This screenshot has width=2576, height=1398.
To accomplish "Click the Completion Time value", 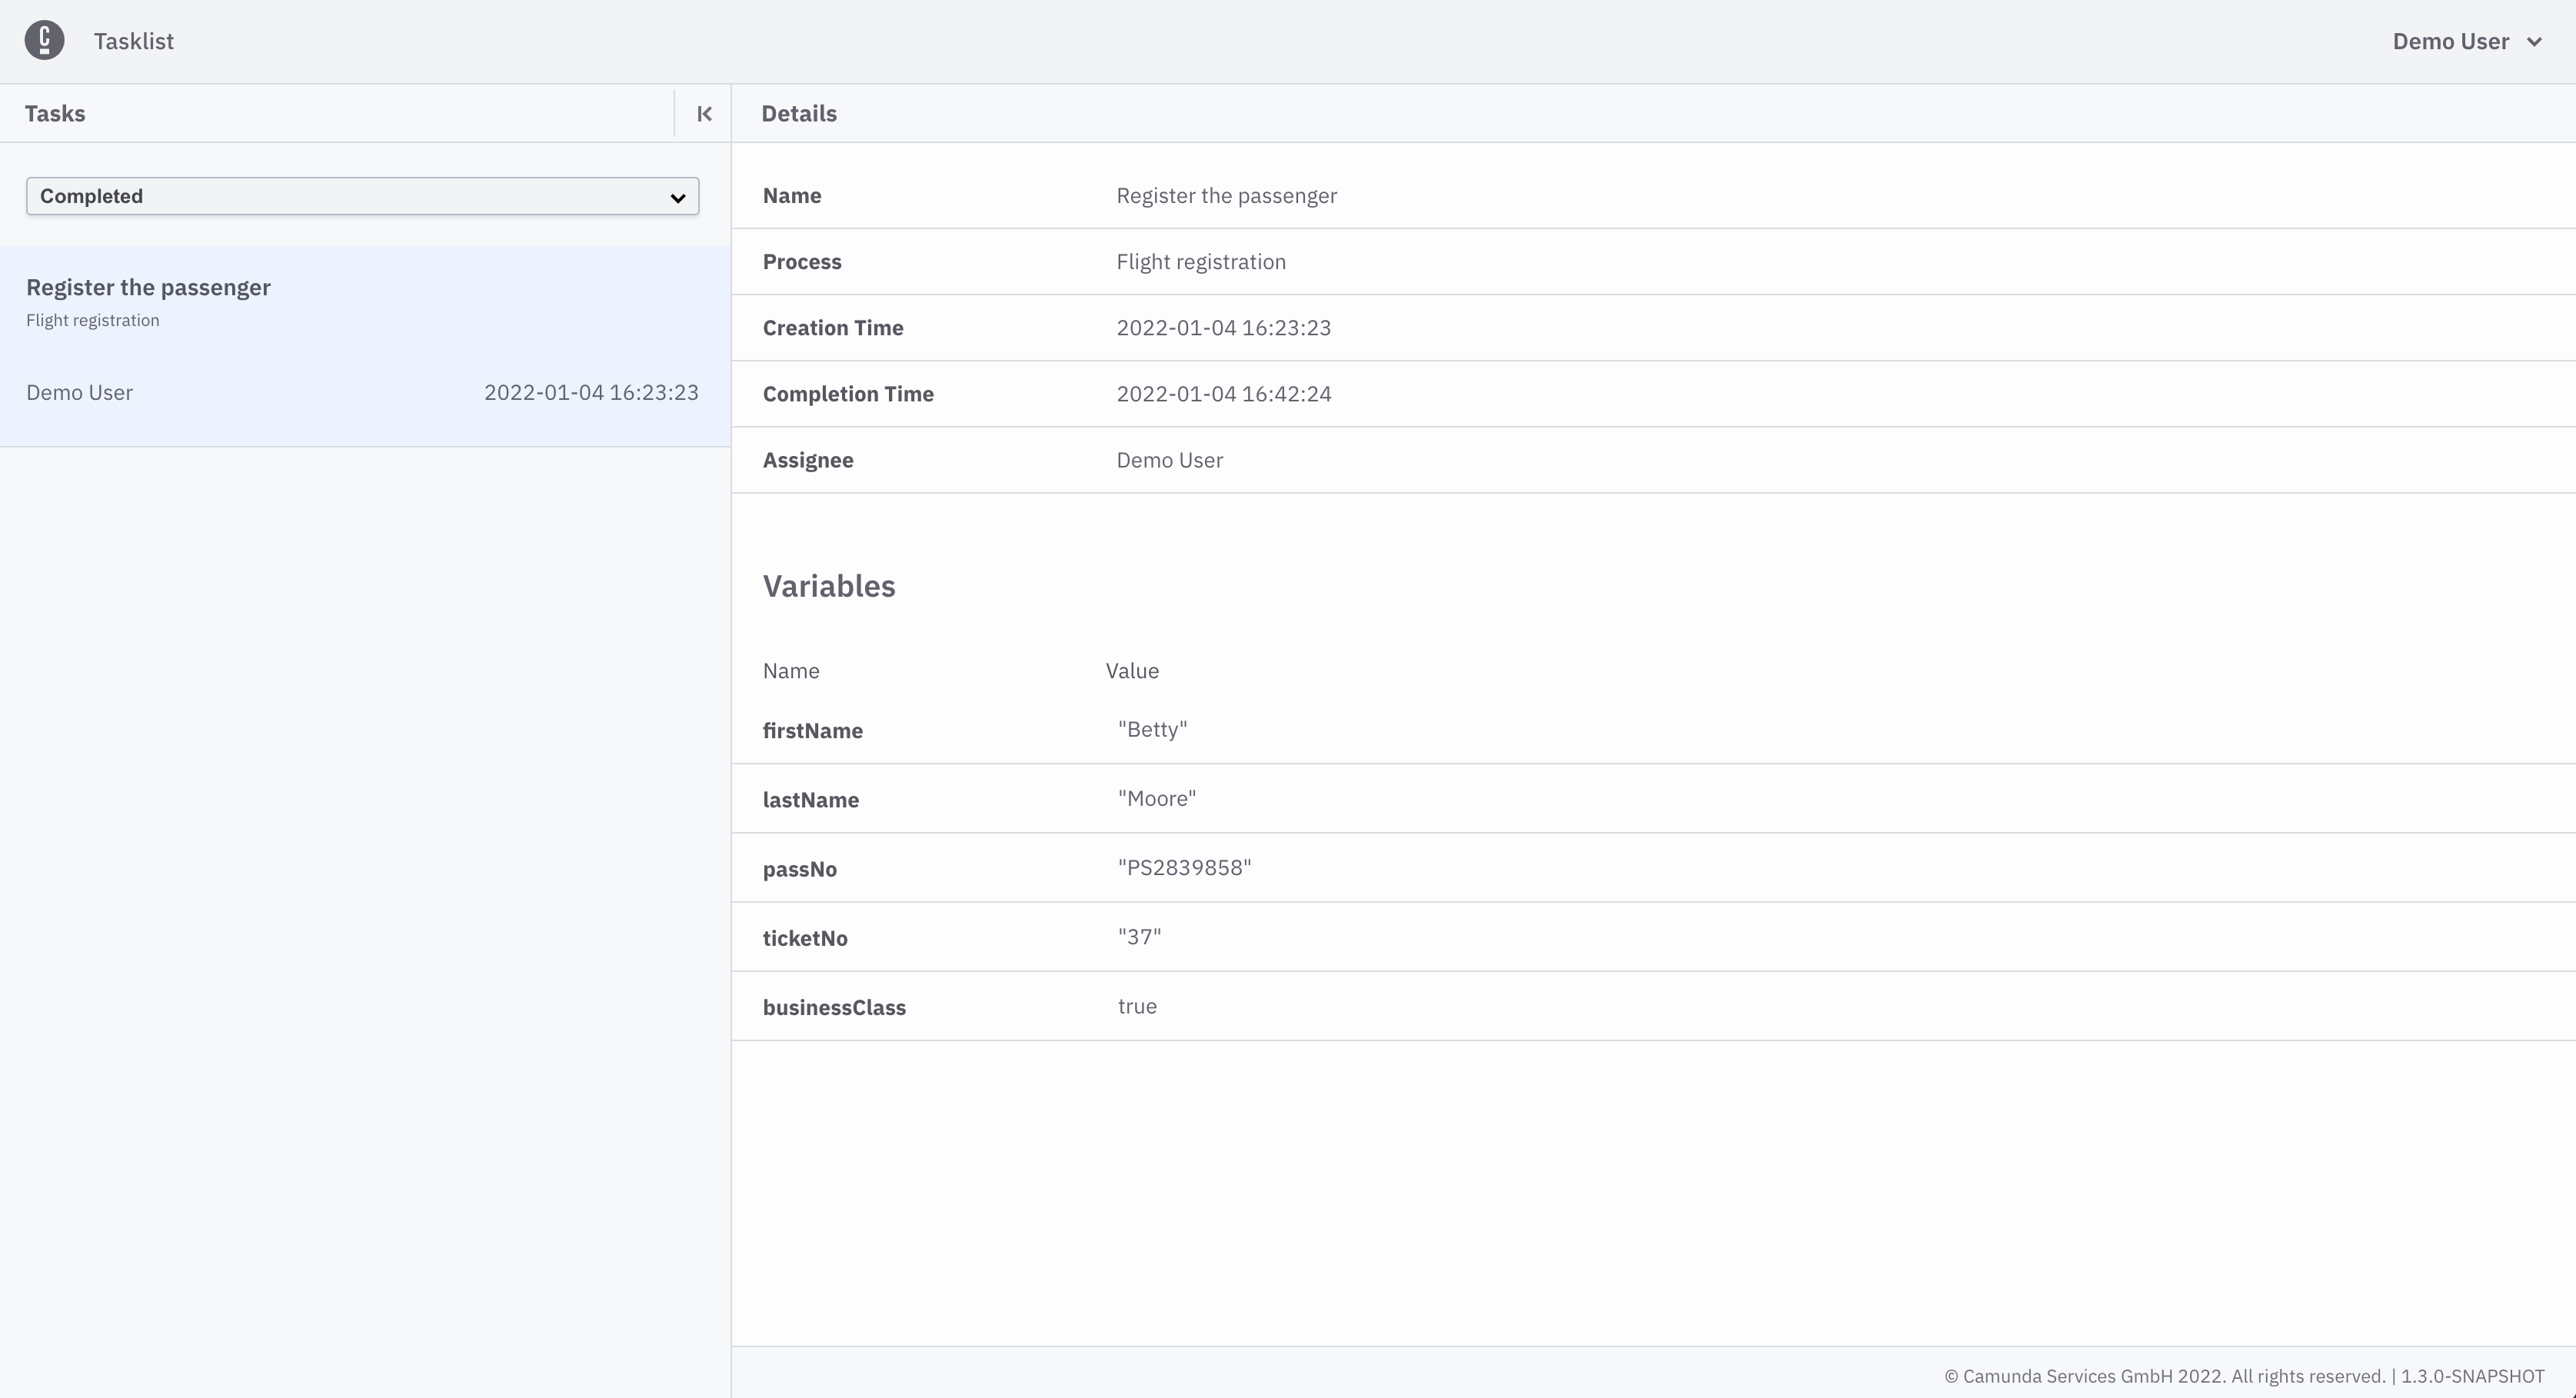I will [1223, 394].
